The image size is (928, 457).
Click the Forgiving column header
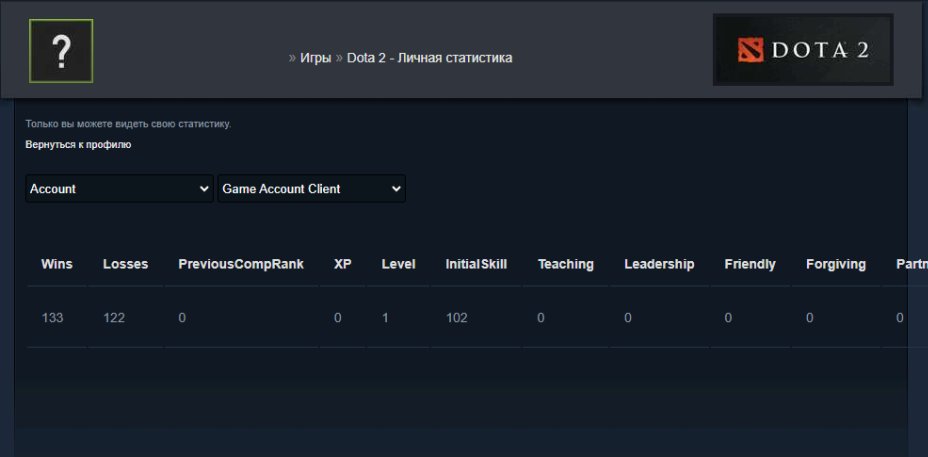(836, 264)
